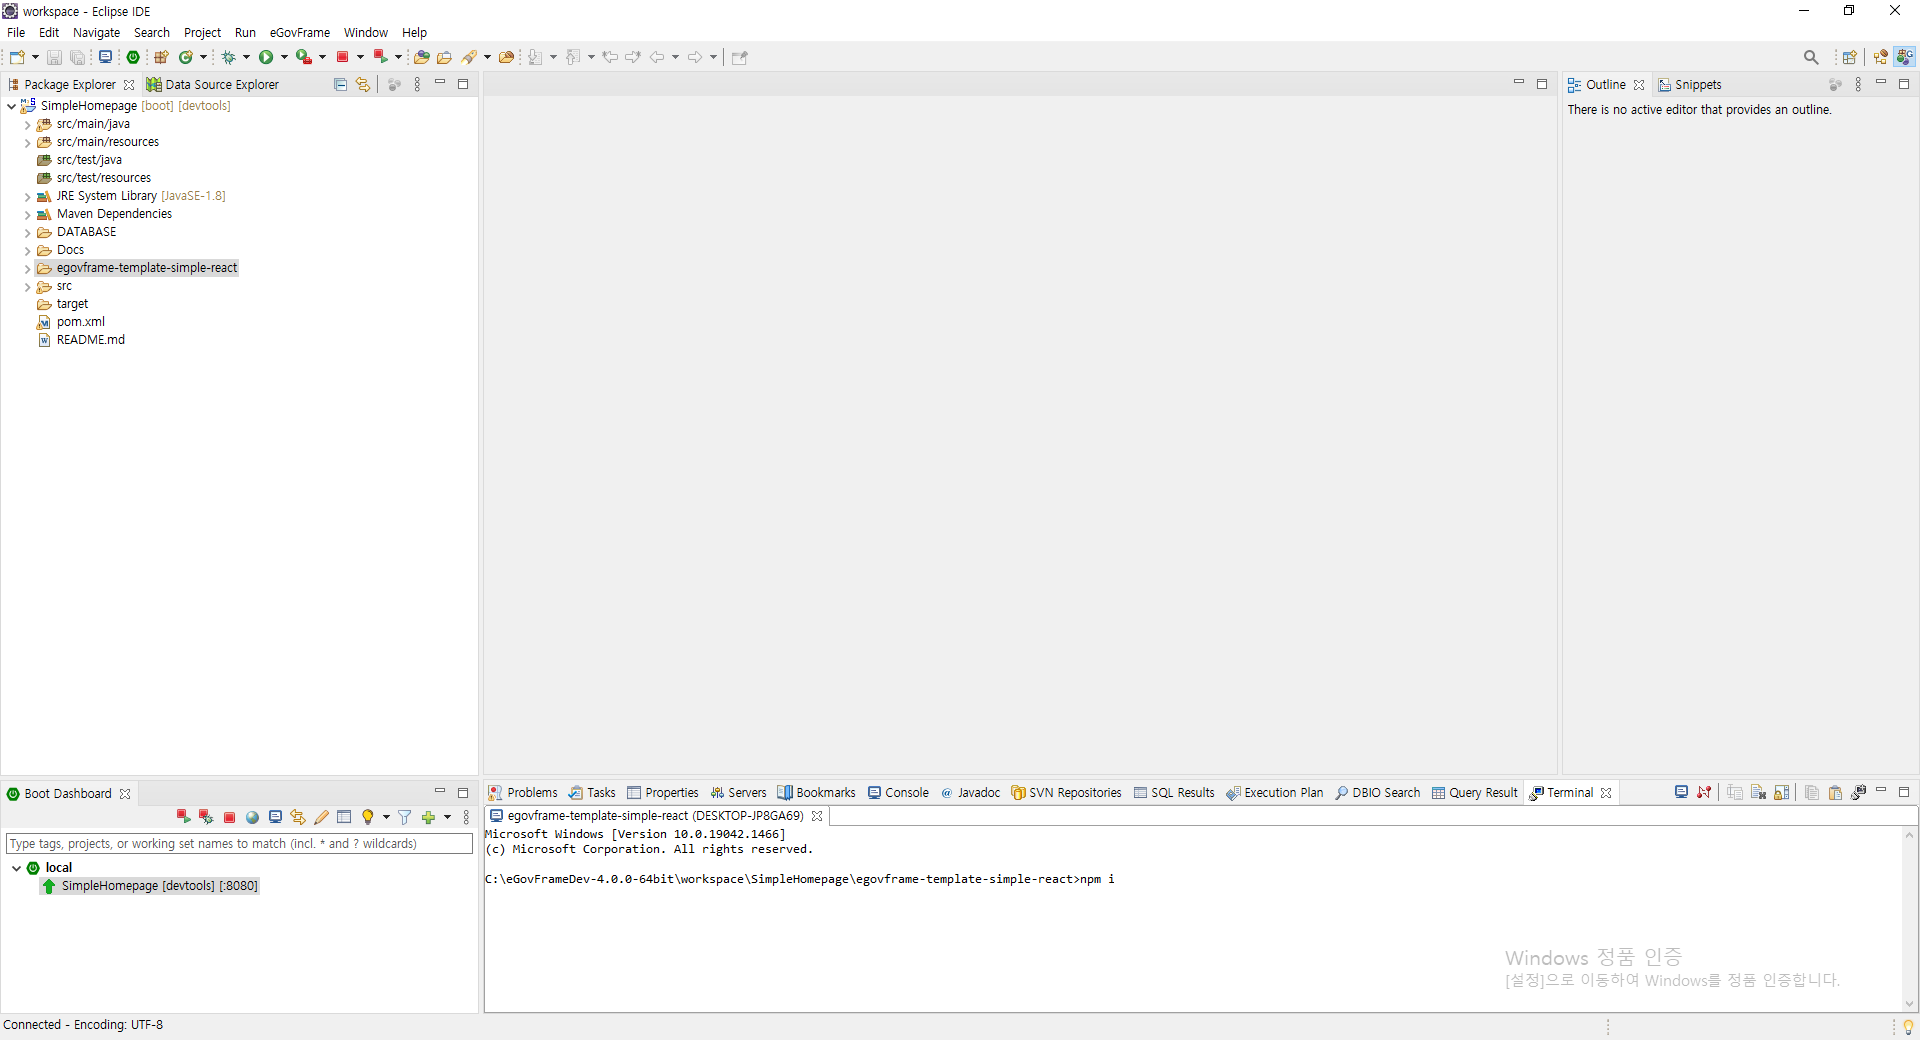Click the Boot Dashboard tag filter field
Screen dimensions: 1920x1040
coord(239,844)
